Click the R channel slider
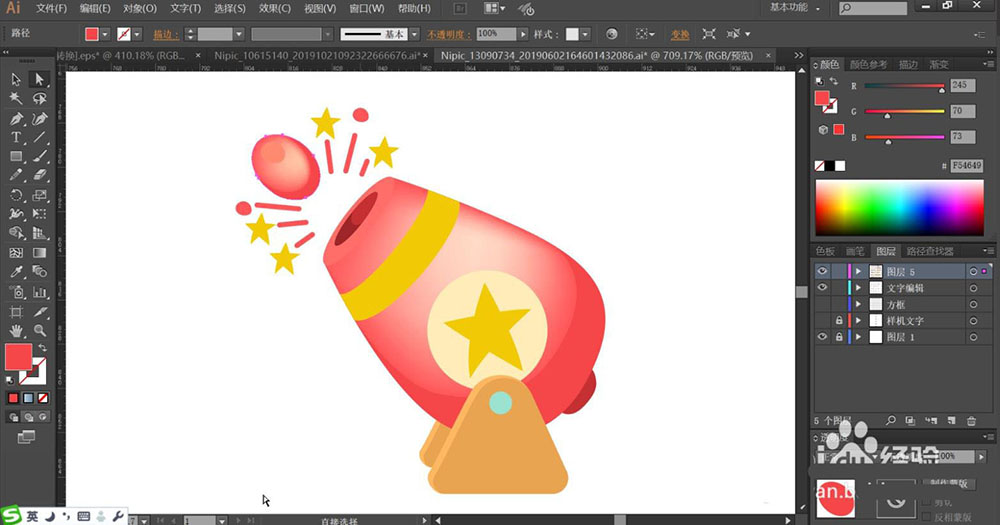1000x525 pixels. tap(904, 85)
